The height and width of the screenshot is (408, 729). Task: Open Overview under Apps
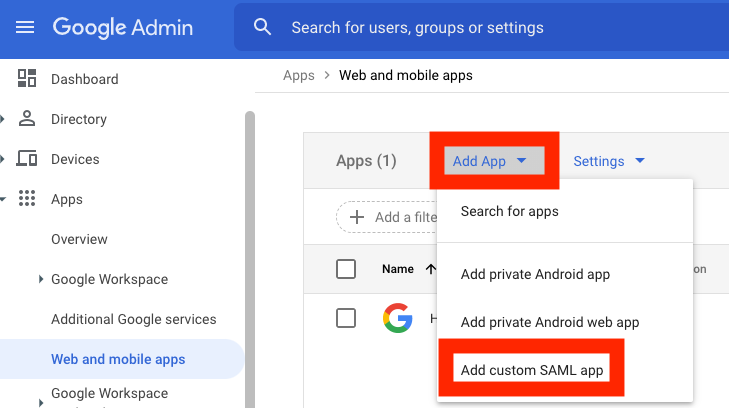coord(80,239)
